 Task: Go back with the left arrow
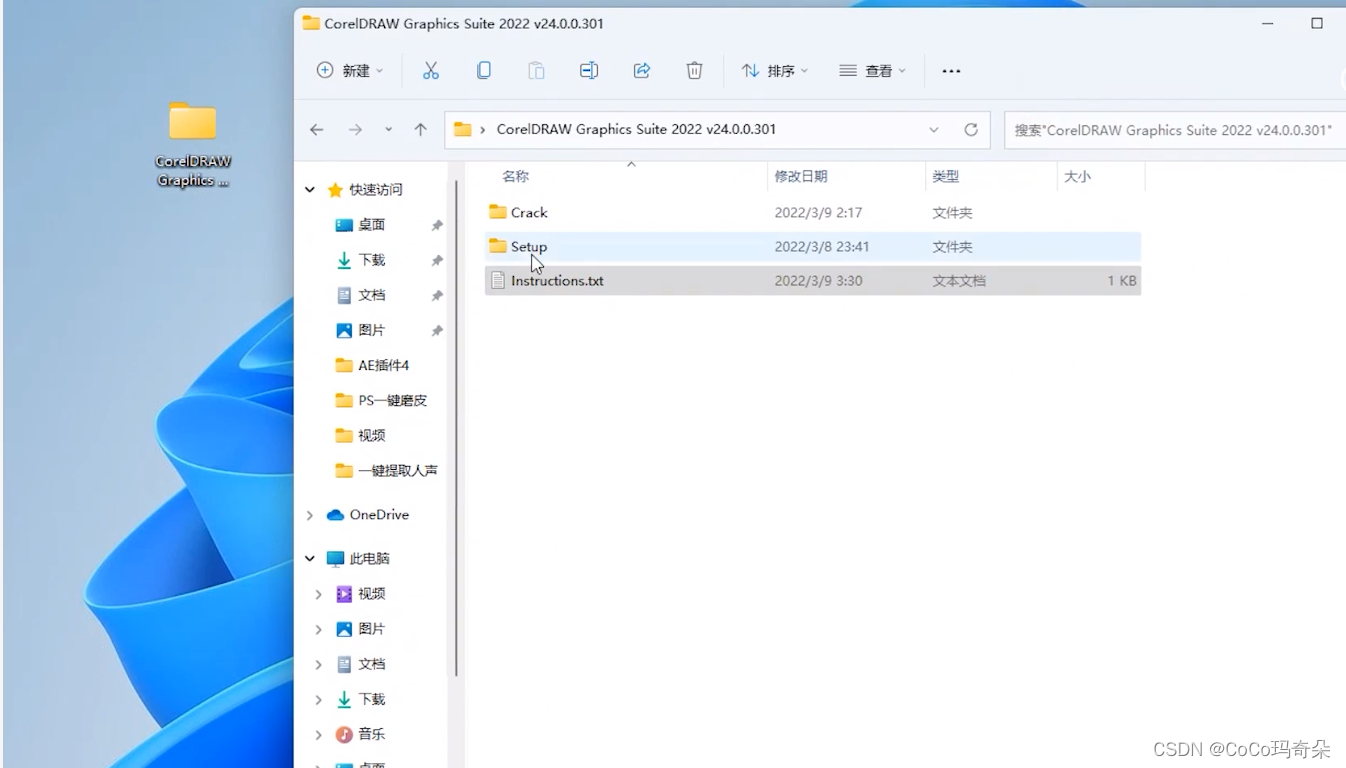pyautogui.click(x=317, y=129)
